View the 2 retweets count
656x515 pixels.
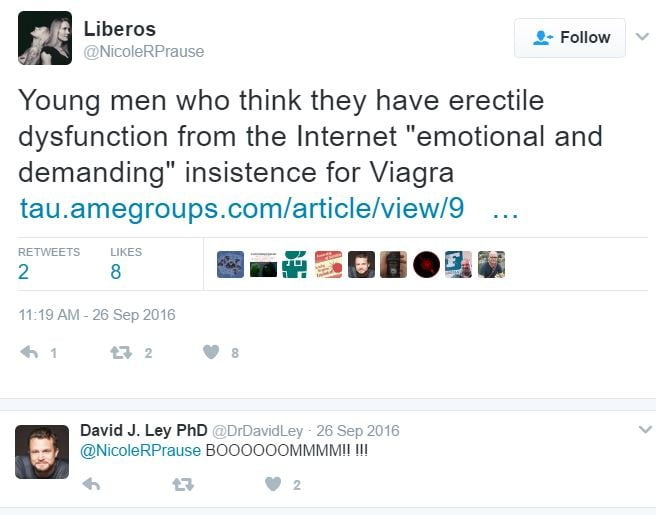(x=23, y=272)
